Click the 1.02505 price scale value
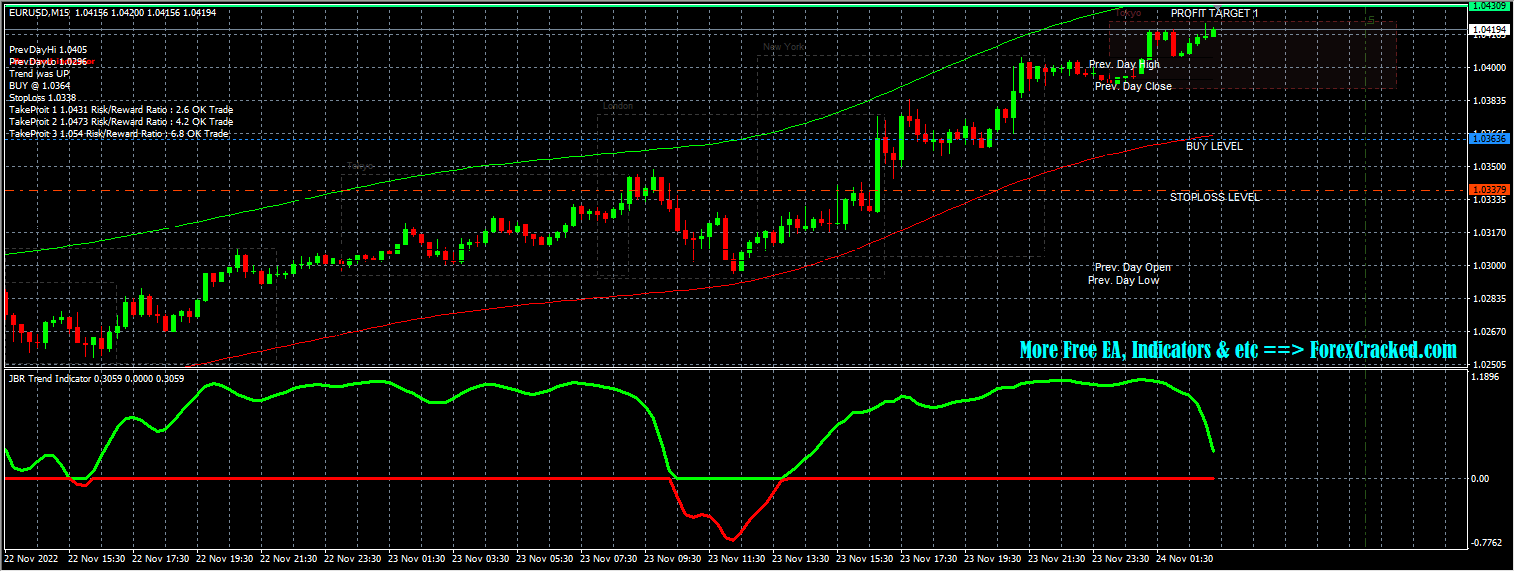 click(x=1489, y=364)
